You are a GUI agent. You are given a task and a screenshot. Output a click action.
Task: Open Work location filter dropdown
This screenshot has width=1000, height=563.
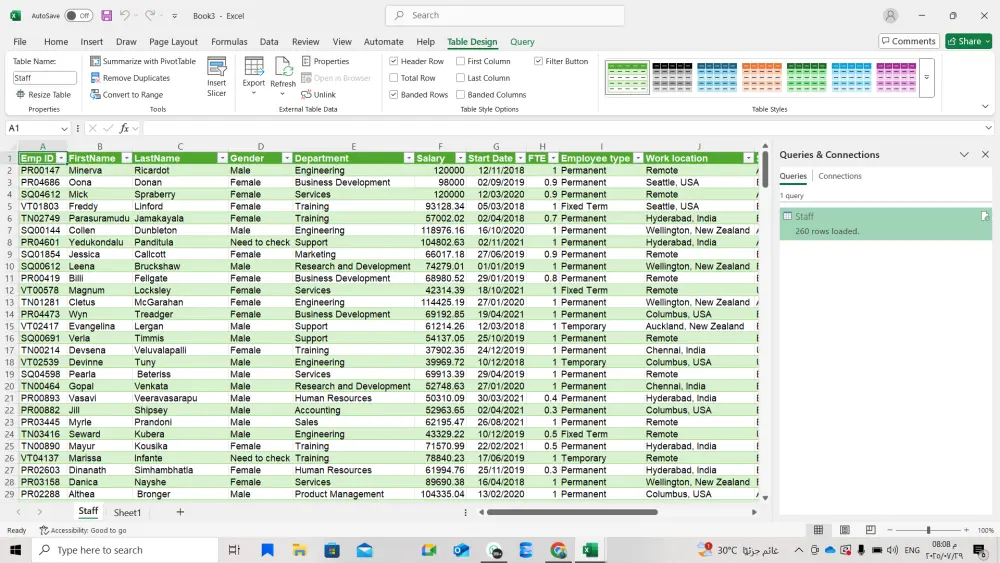749,158
